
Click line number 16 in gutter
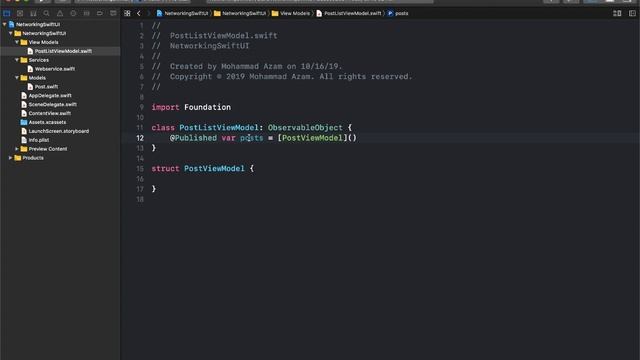click(140, 179)
